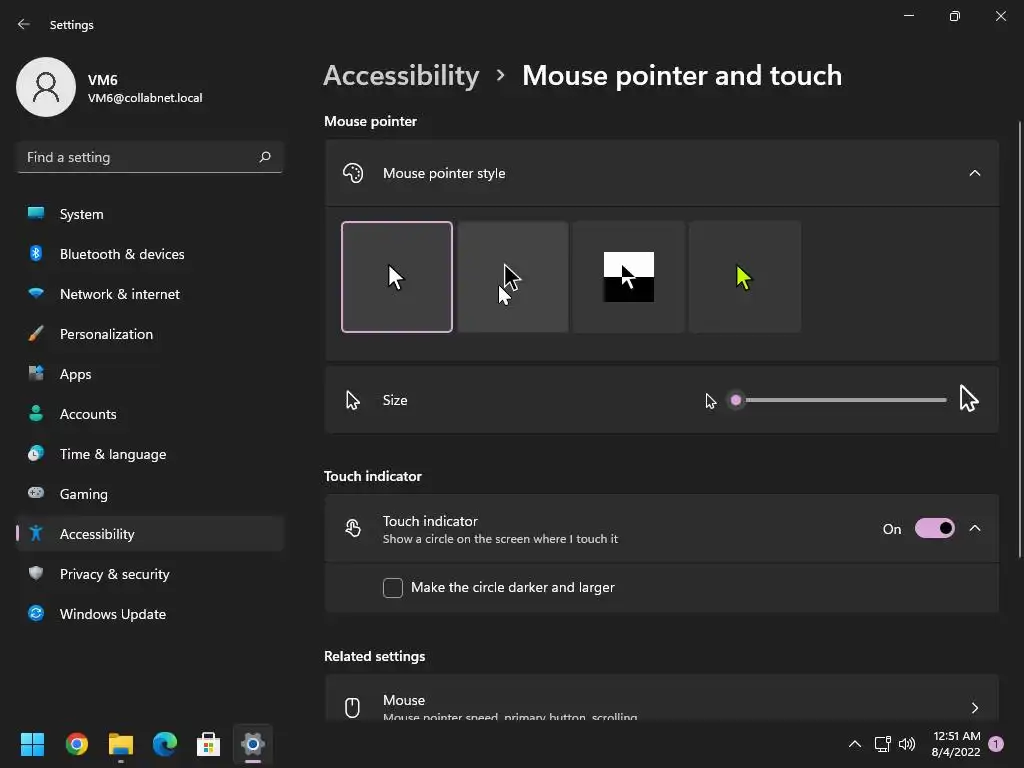Open File Explorer from taskbar
This screenshot has width=1024, height=768.
[121, 744]
